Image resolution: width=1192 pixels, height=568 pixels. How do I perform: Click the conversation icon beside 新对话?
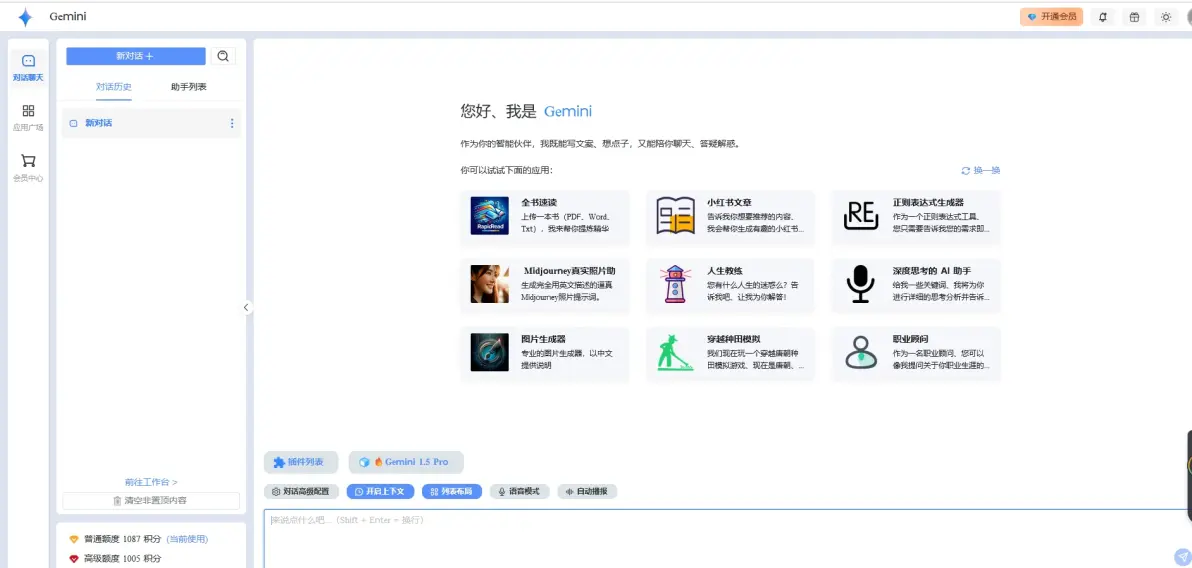(74, 123)
